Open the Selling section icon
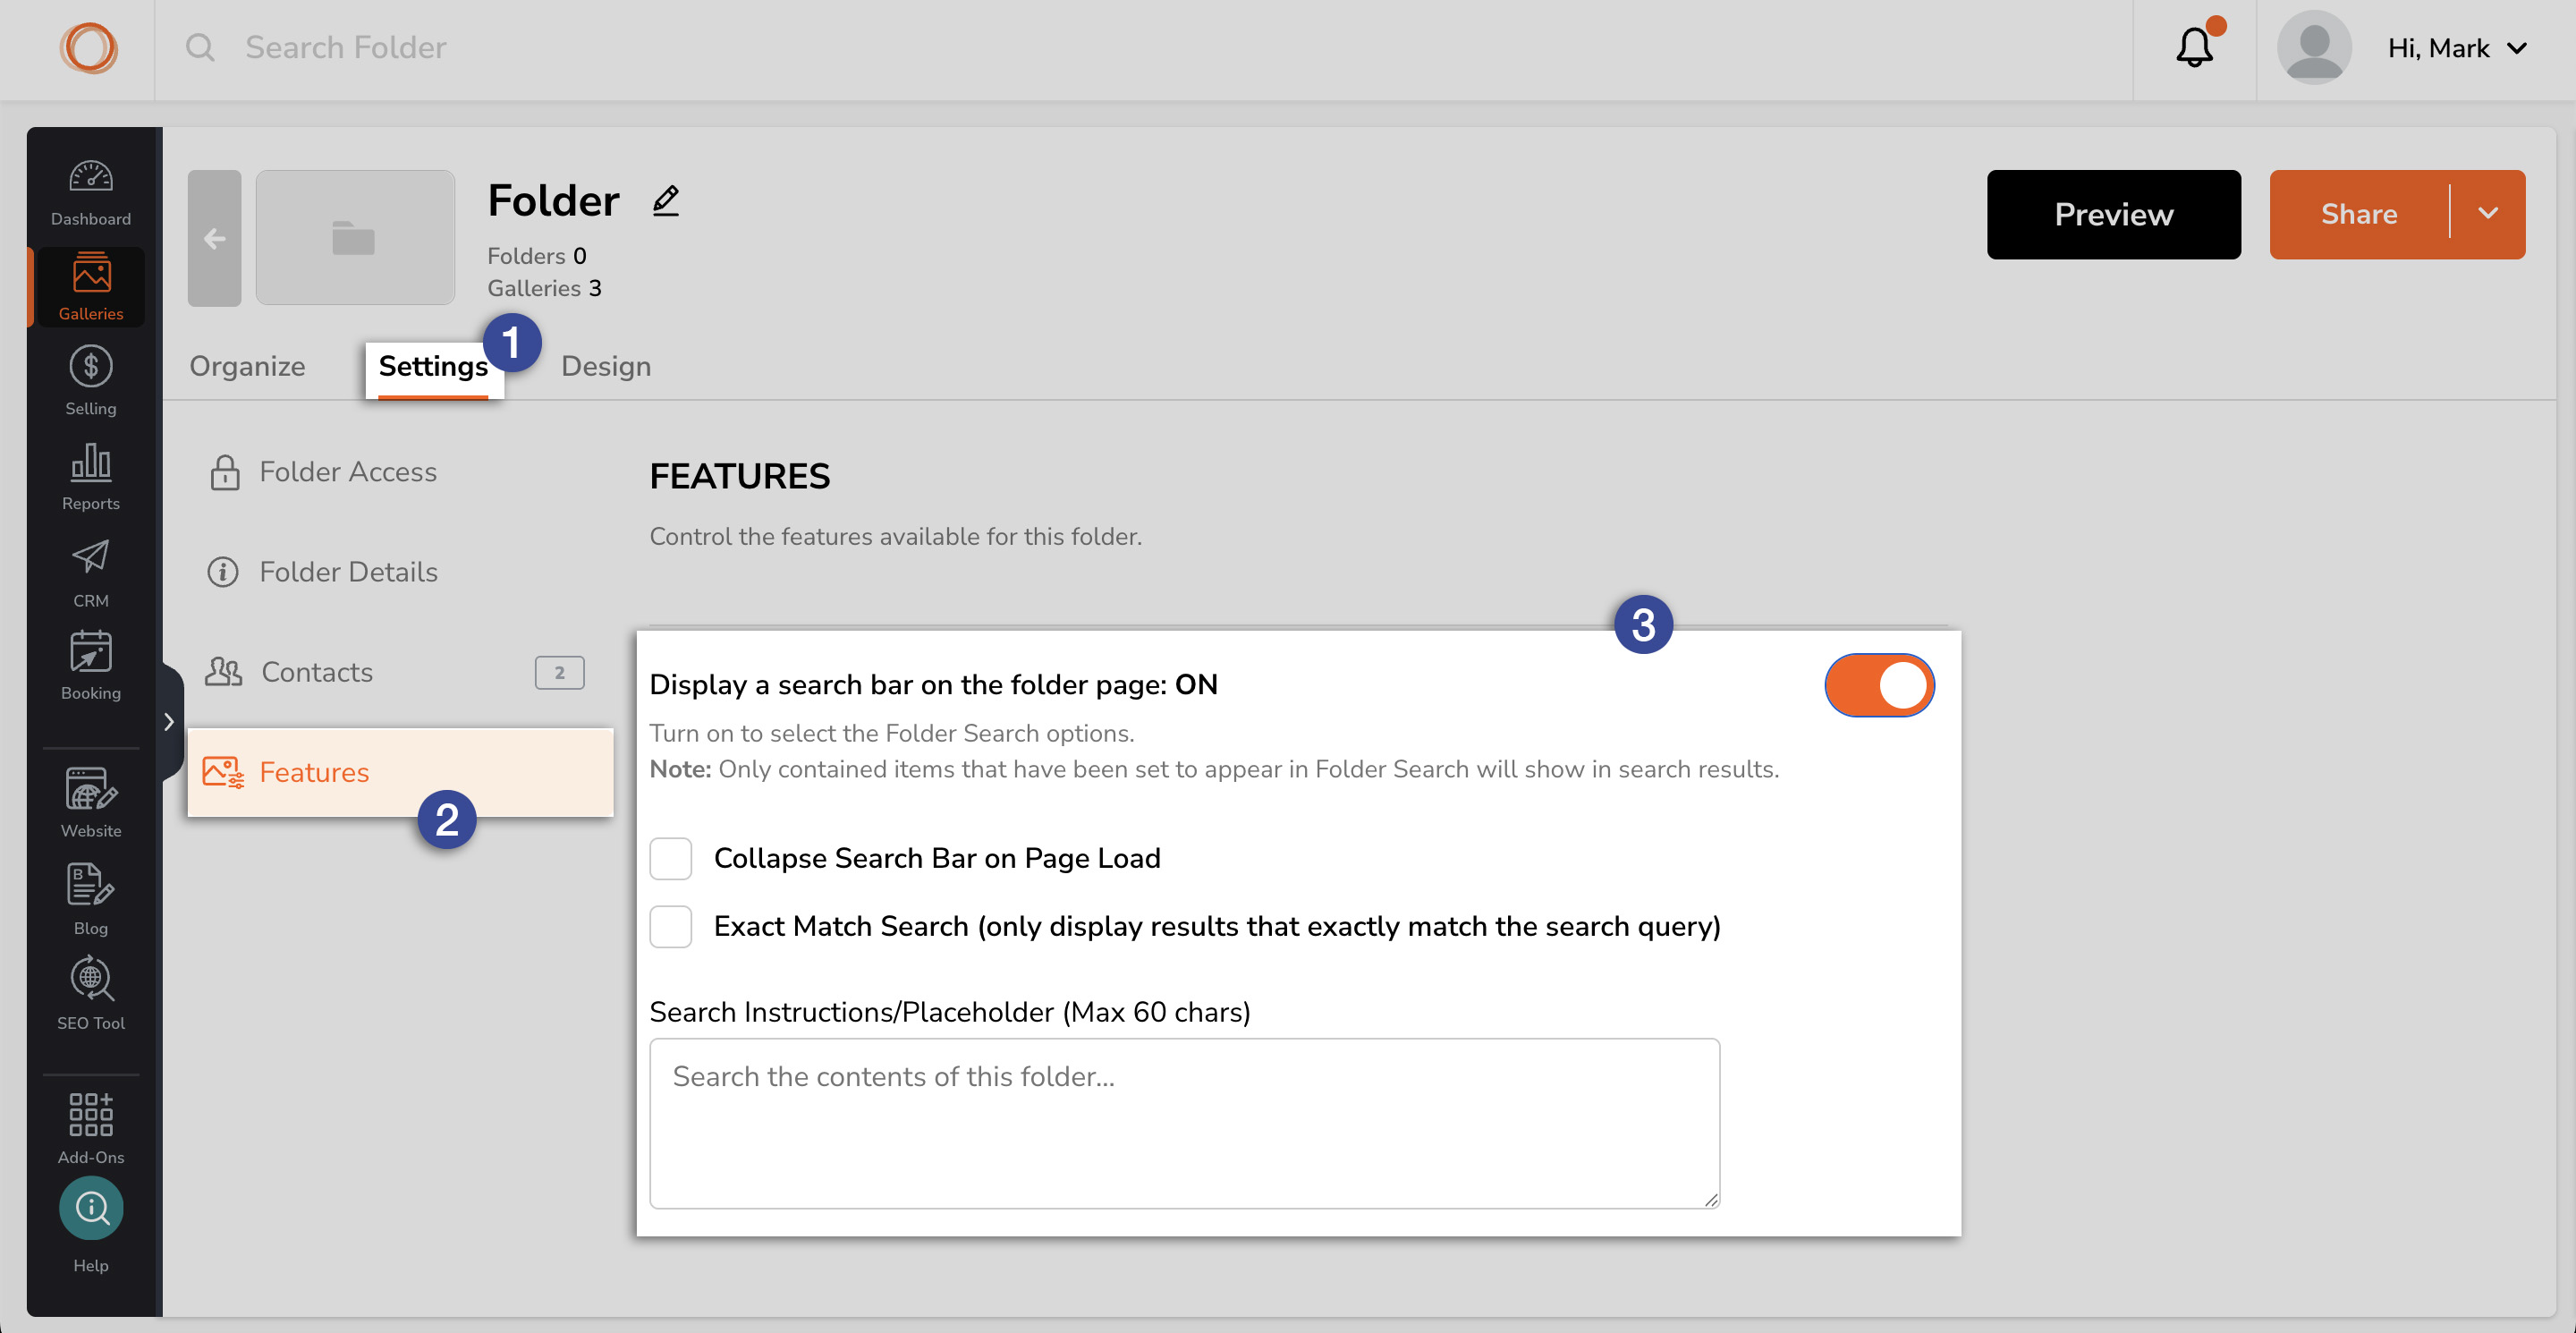 [x=91, y=367]
